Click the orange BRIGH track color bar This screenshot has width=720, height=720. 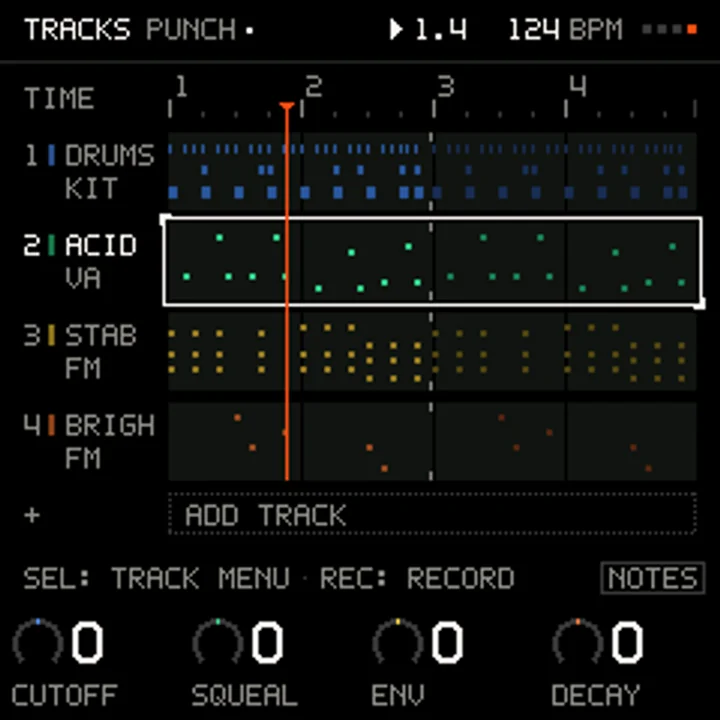click(x=52, y=425)
